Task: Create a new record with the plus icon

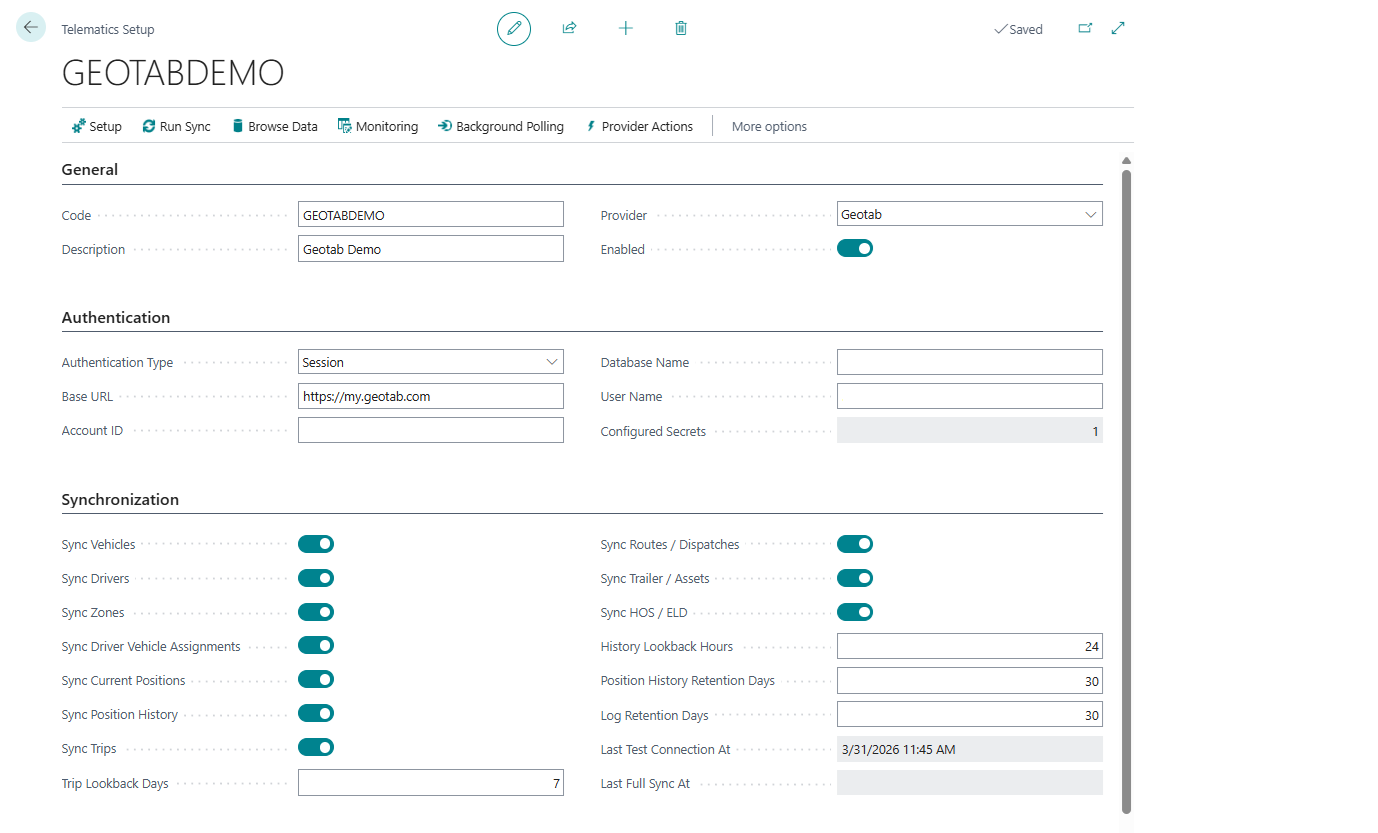Action: click(x=625, y=28)
